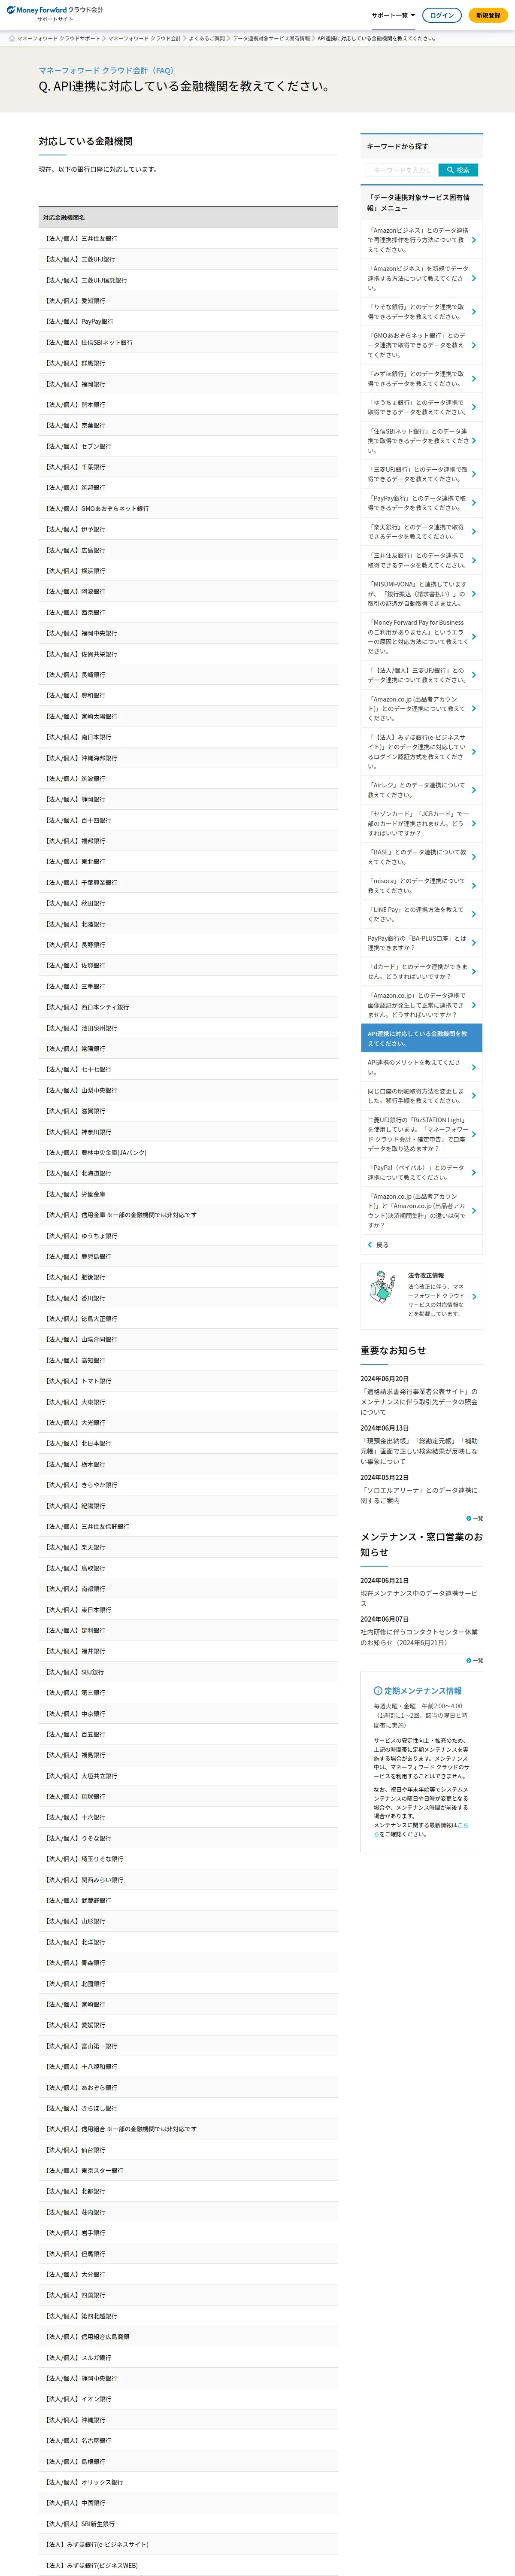Open Airレジ データ連携 article

[421, 790]
